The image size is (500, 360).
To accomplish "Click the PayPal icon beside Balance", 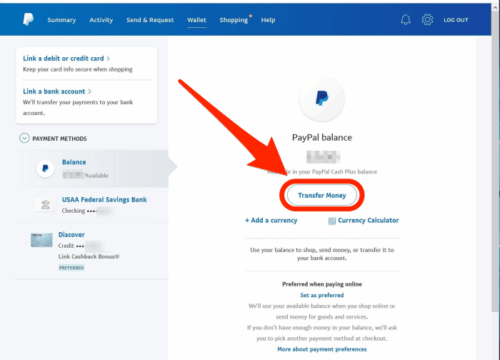I will tap(45, 168).
